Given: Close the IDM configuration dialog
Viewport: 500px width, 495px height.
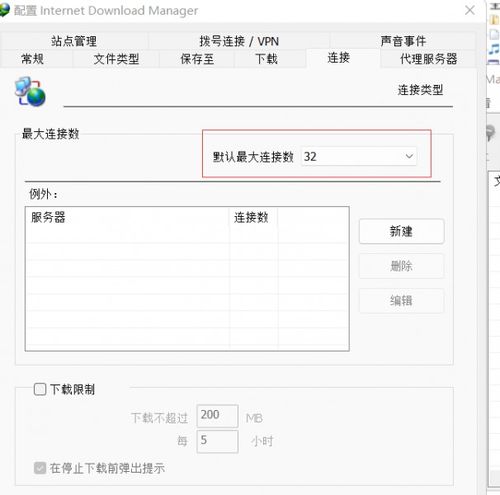Looking at the screenshot, I should click(x=470, y=10).
